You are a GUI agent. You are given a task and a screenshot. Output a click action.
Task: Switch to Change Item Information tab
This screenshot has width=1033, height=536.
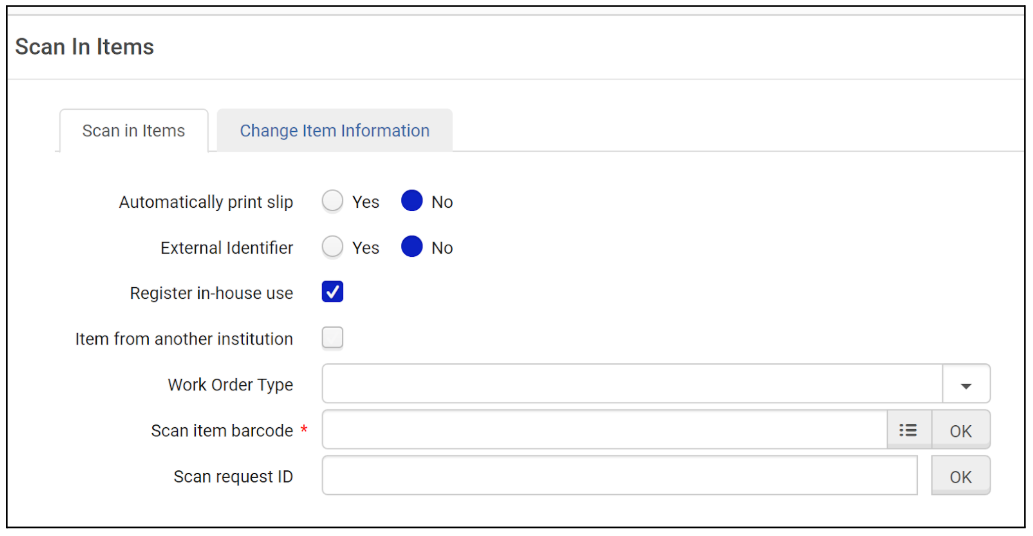(x=334, y=131)
